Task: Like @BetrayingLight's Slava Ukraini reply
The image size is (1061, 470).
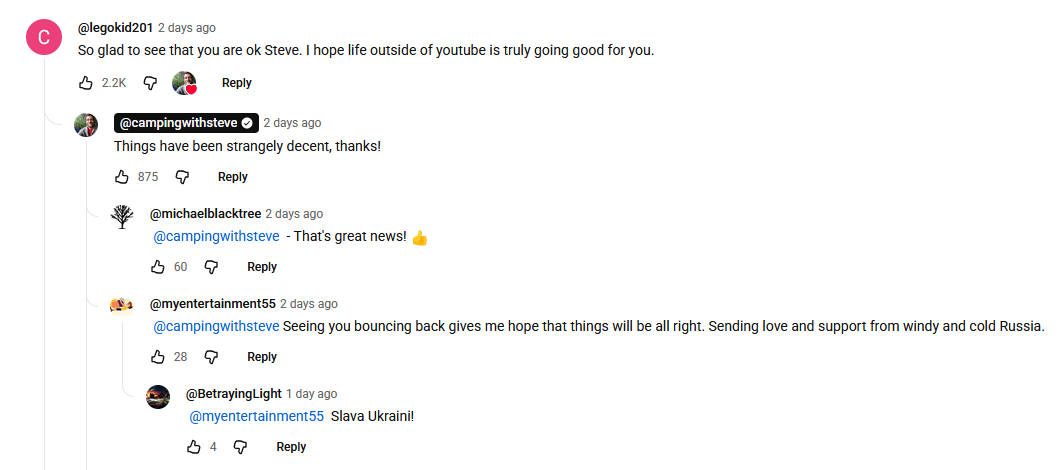Action: (x=194, y=447)
